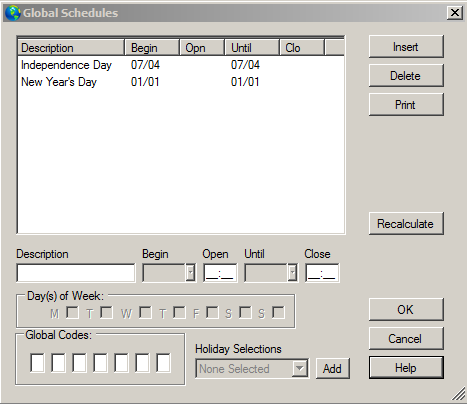Click the Begin column header
The height and width of the screenshot is (404, 467).
152,48
